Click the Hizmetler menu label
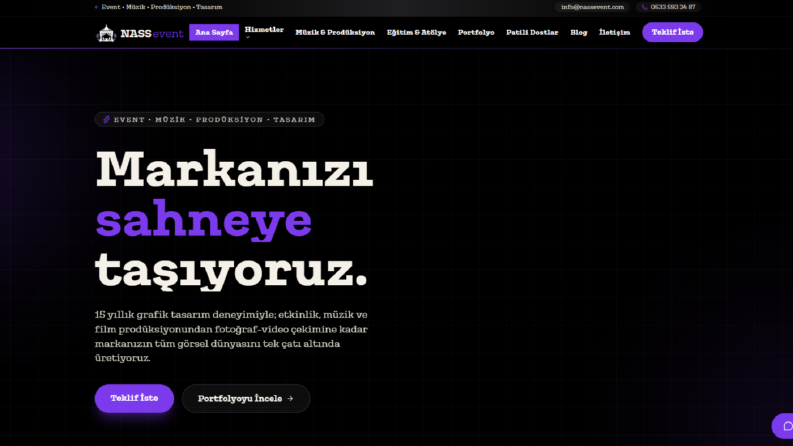 (264, 29)
